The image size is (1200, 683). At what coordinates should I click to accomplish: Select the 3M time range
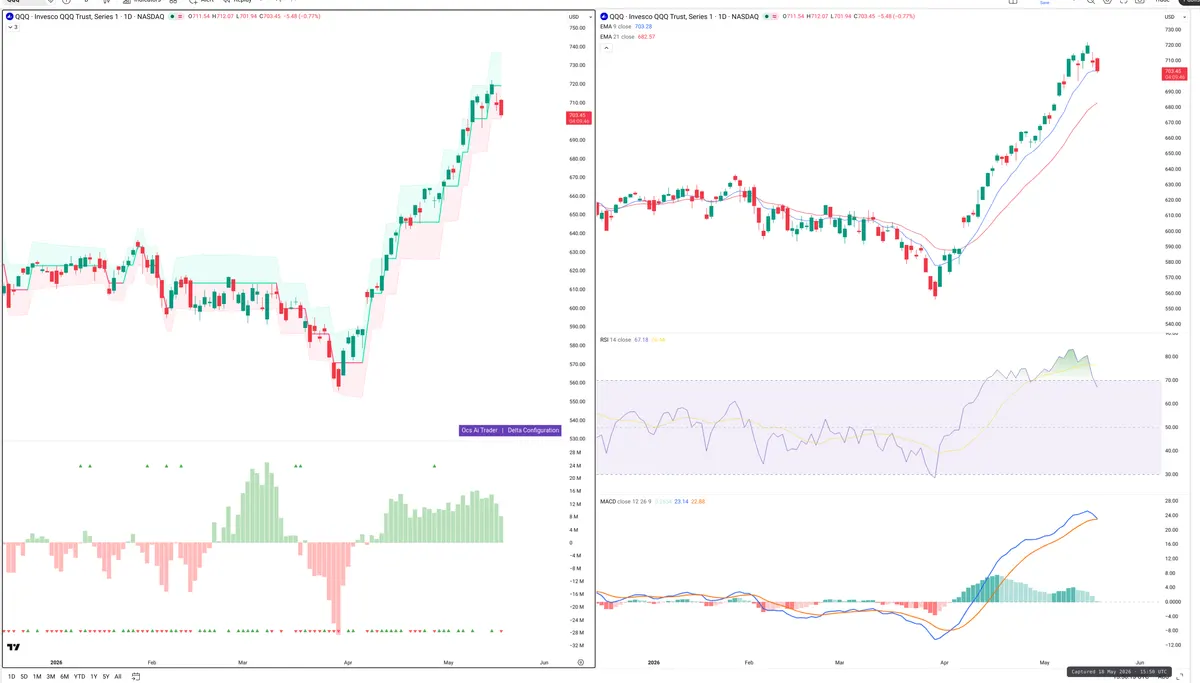click(50, 677)
